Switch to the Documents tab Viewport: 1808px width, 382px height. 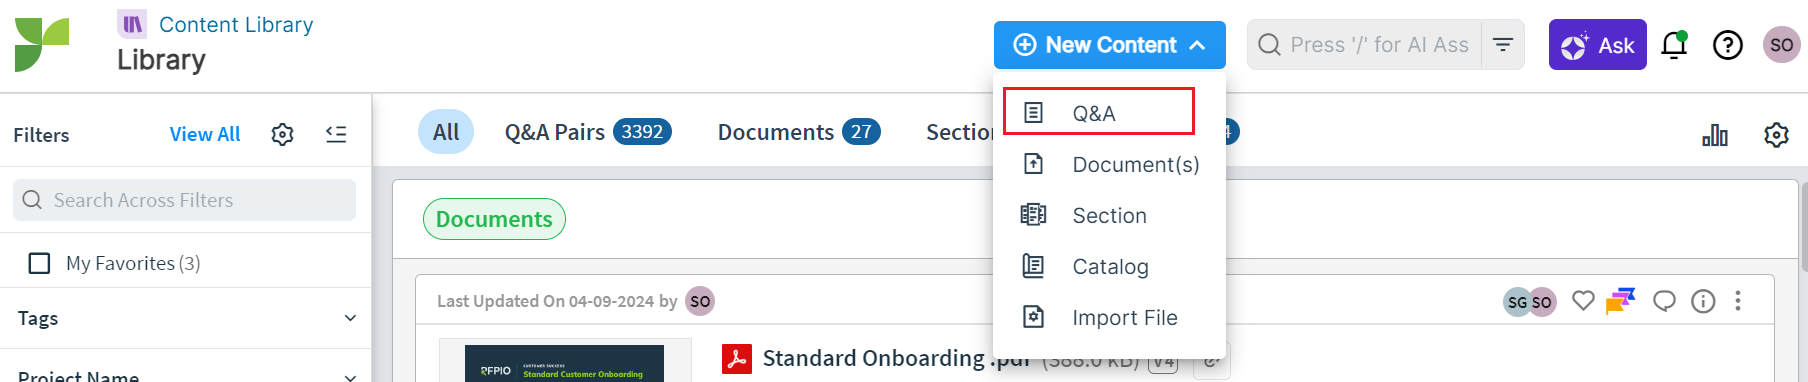click(x=799, y=132)
